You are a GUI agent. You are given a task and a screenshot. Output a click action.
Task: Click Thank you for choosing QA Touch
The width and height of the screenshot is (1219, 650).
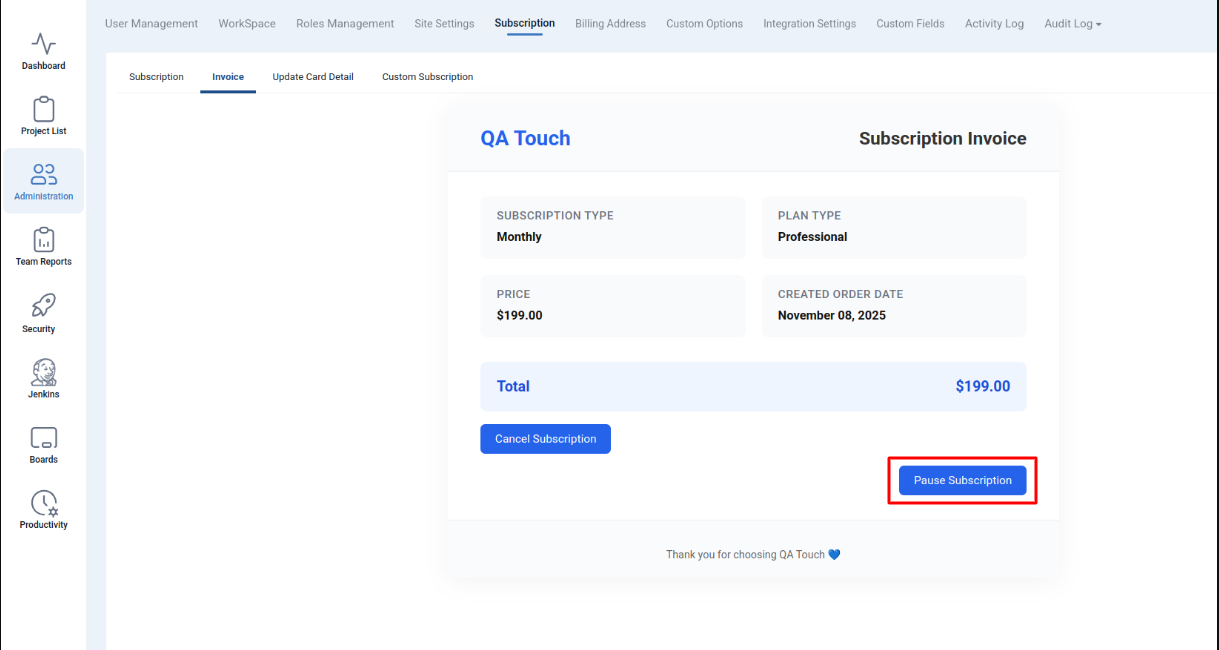(x=745, y=554)
